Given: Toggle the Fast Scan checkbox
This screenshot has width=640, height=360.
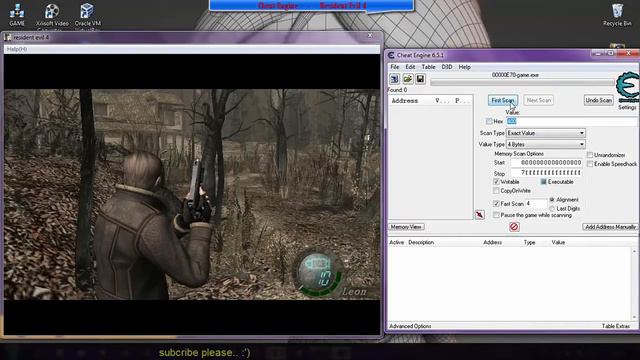Looking at the screenshot, I should (496, 203).
